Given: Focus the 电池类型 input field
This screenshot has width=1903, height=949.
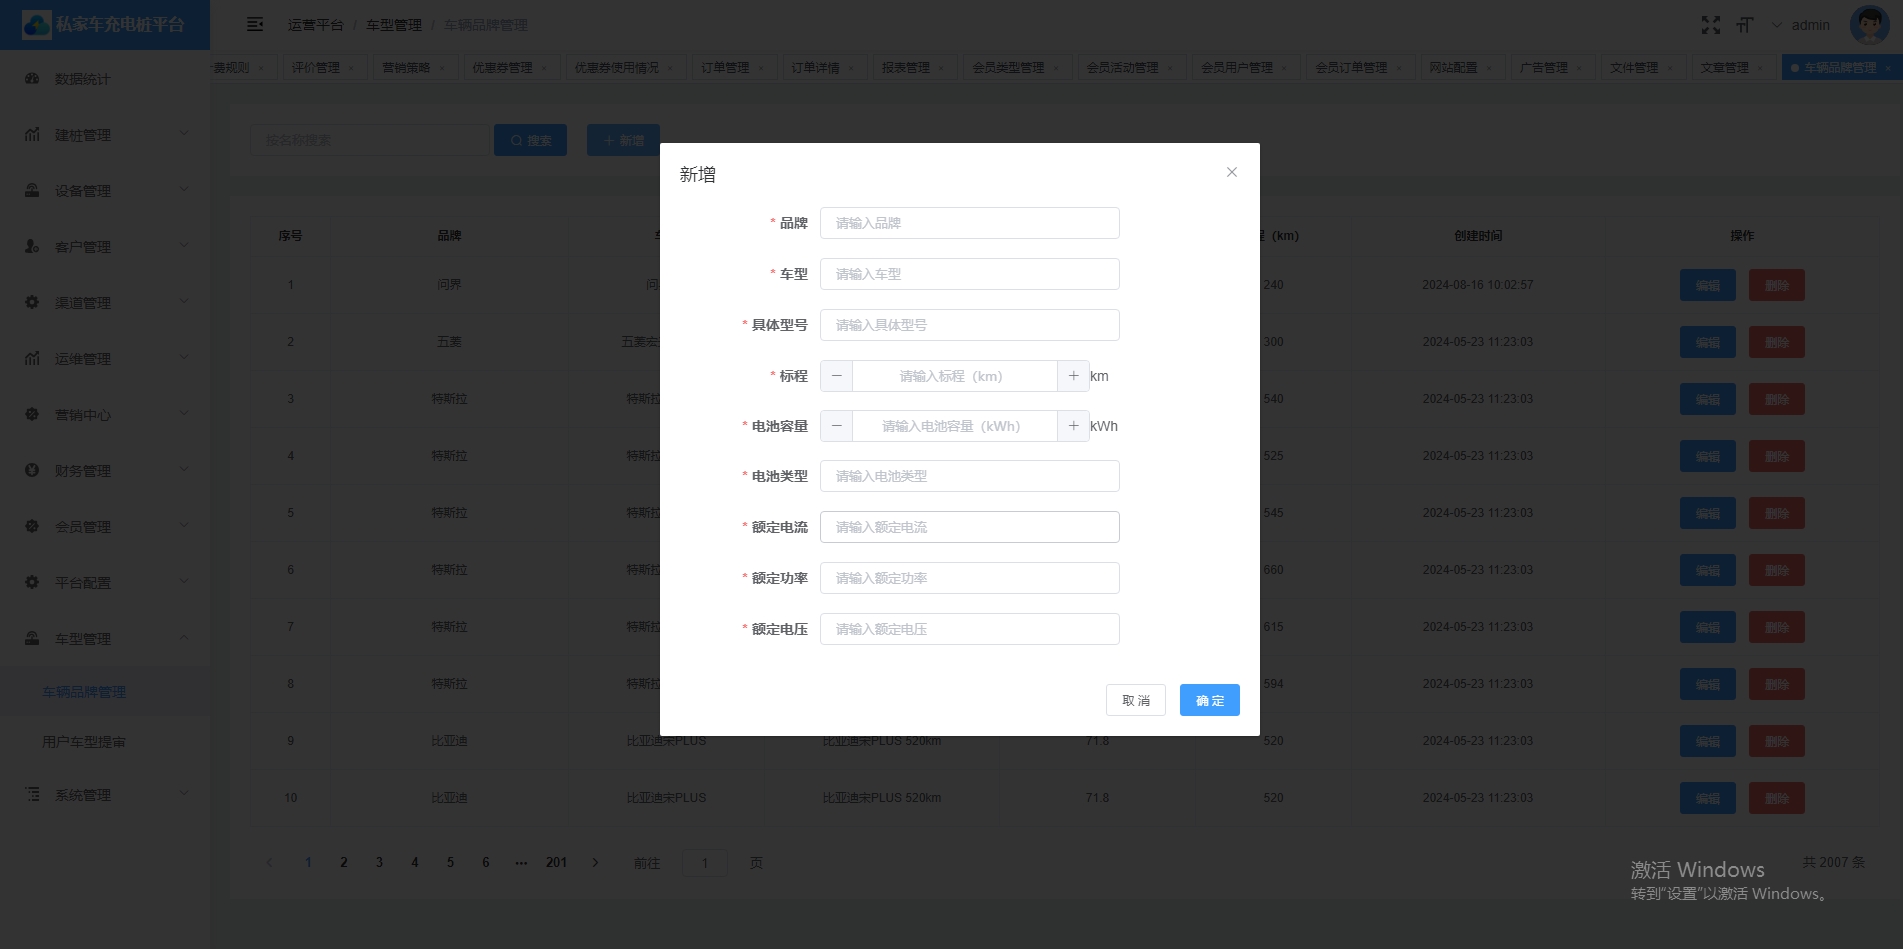Looking at the screenshot, I should [970, 476].
